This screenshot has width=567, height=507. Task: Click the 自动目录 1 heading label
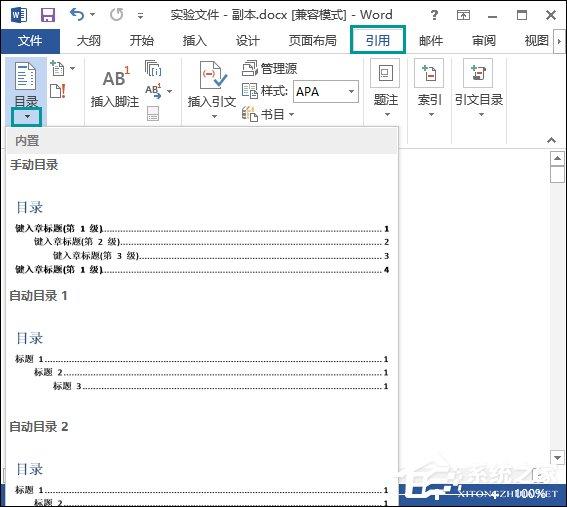[x=39, y=296]
